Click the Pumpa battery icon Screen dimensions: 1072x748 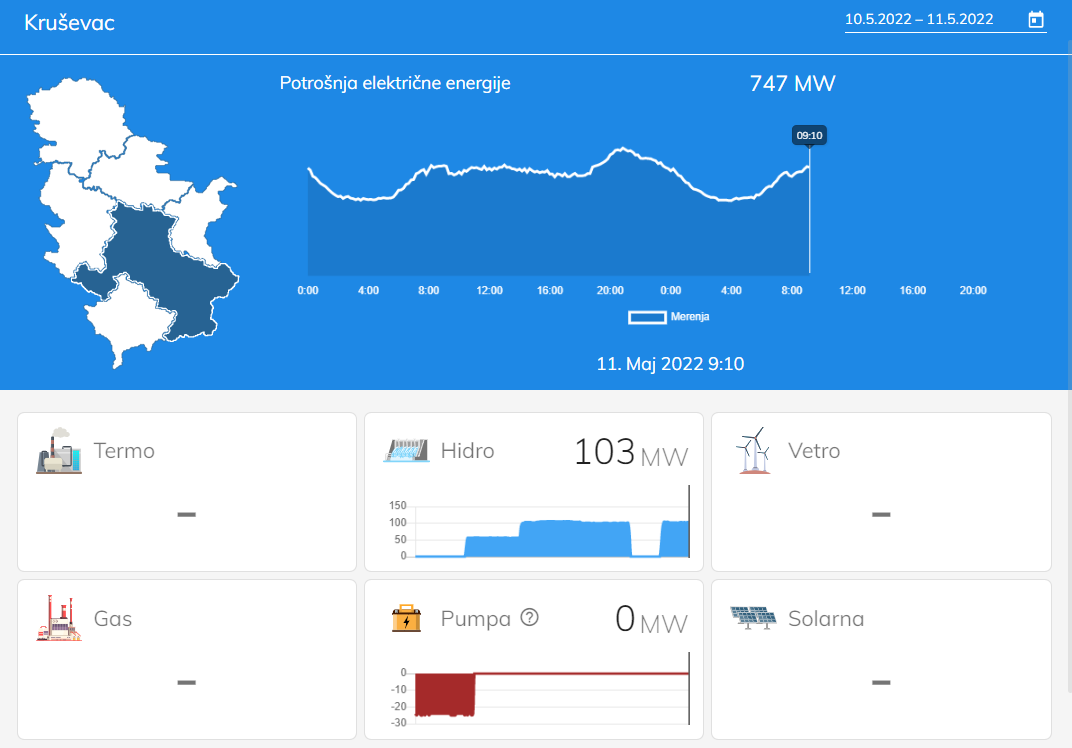[x=406, y=618]
